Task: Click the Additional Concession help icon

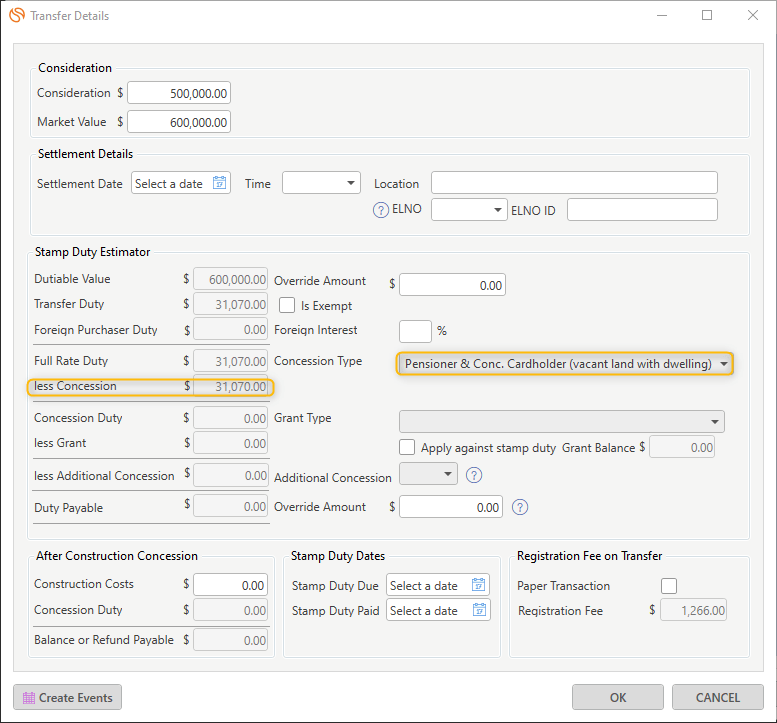Action: click(474, 475)
